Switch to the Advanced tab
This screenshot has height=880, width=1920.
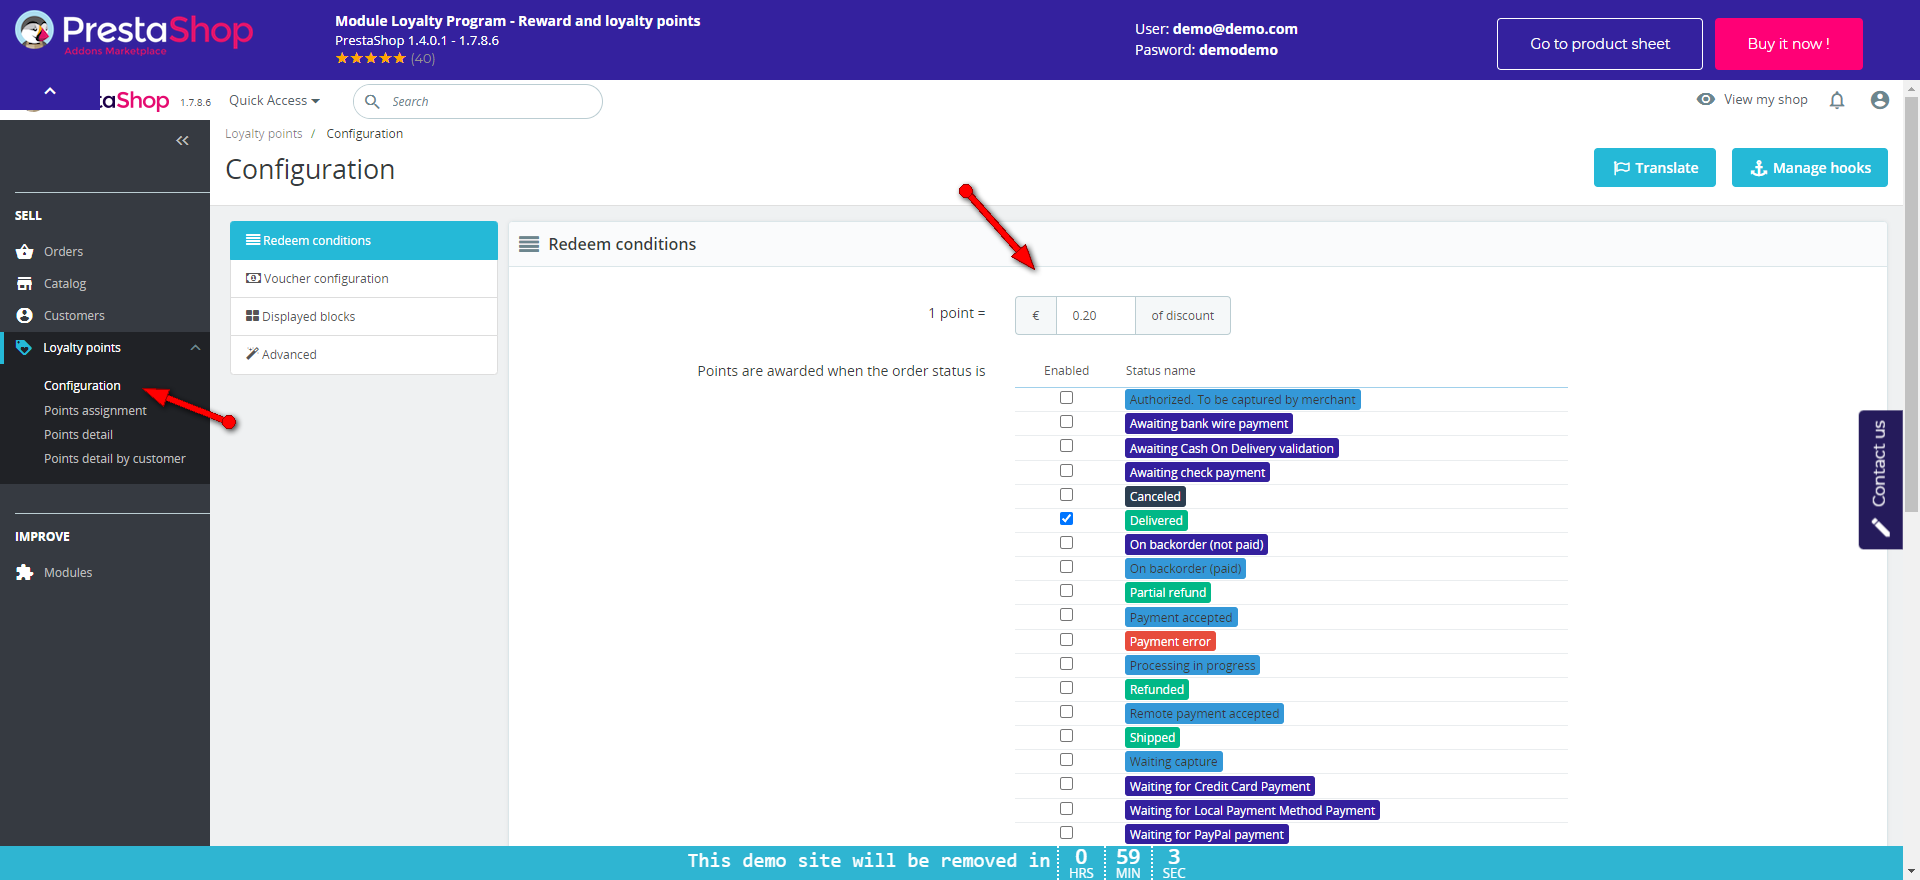click(364, 355)
